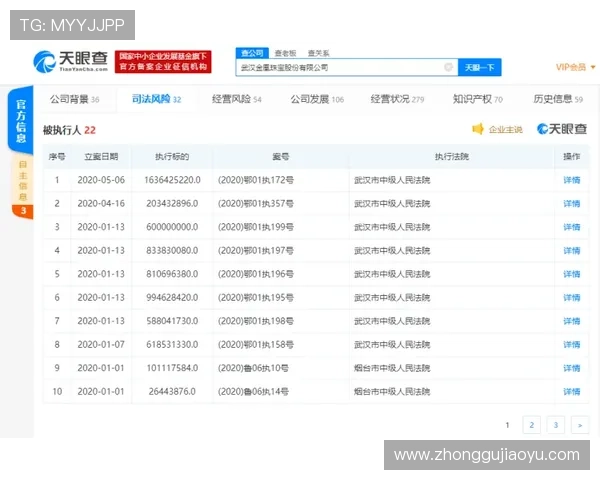Viewport: 600px width, 480px height.
Task: Select amount 203432896.0 cell
Action: 172,204
